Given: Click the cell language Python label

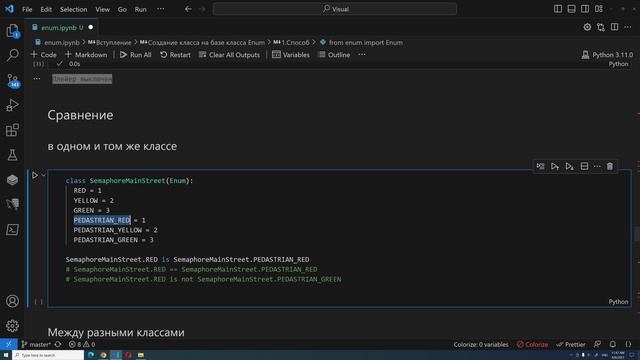Looking at the screenshot, I should (x=618, y=302).
